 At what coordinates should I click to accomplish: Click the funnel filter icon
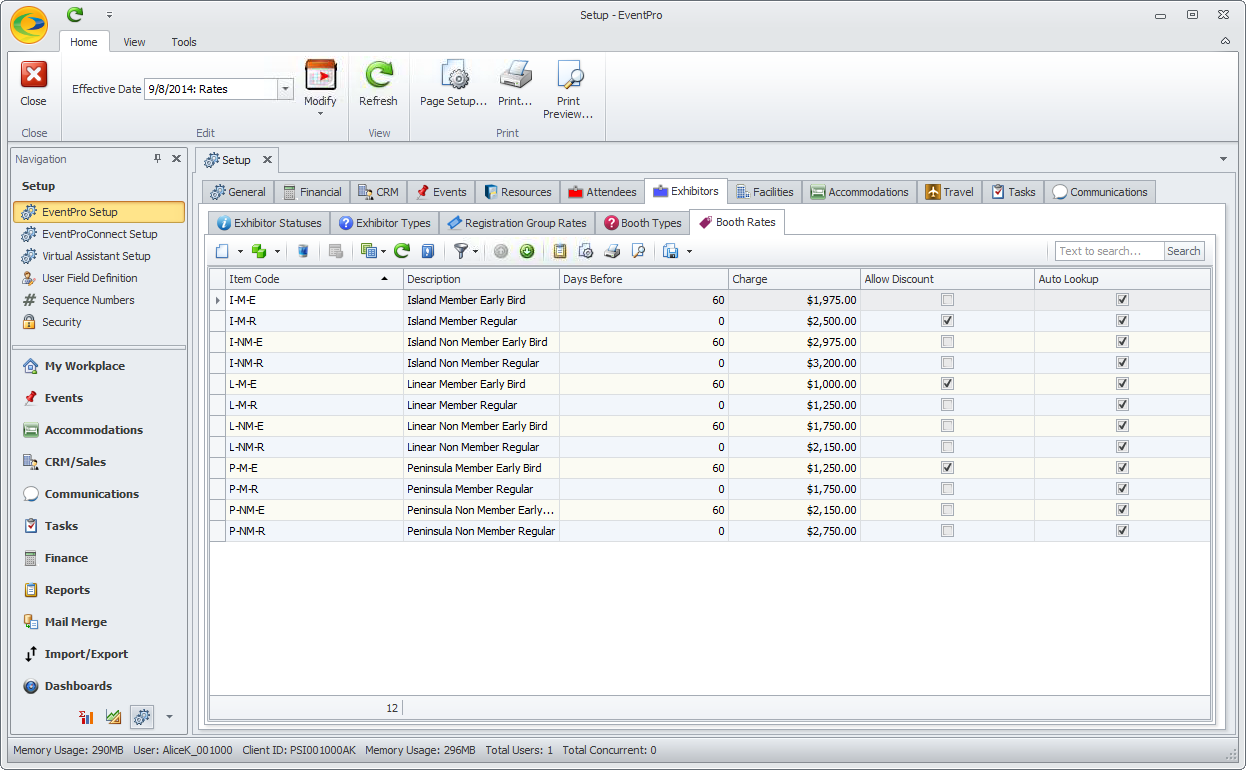pos(460,251)
